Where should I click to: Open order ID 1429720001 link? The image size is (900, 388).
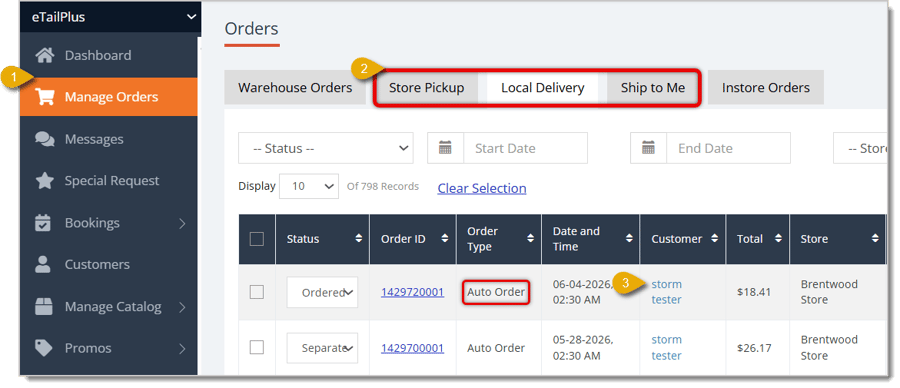412,292
